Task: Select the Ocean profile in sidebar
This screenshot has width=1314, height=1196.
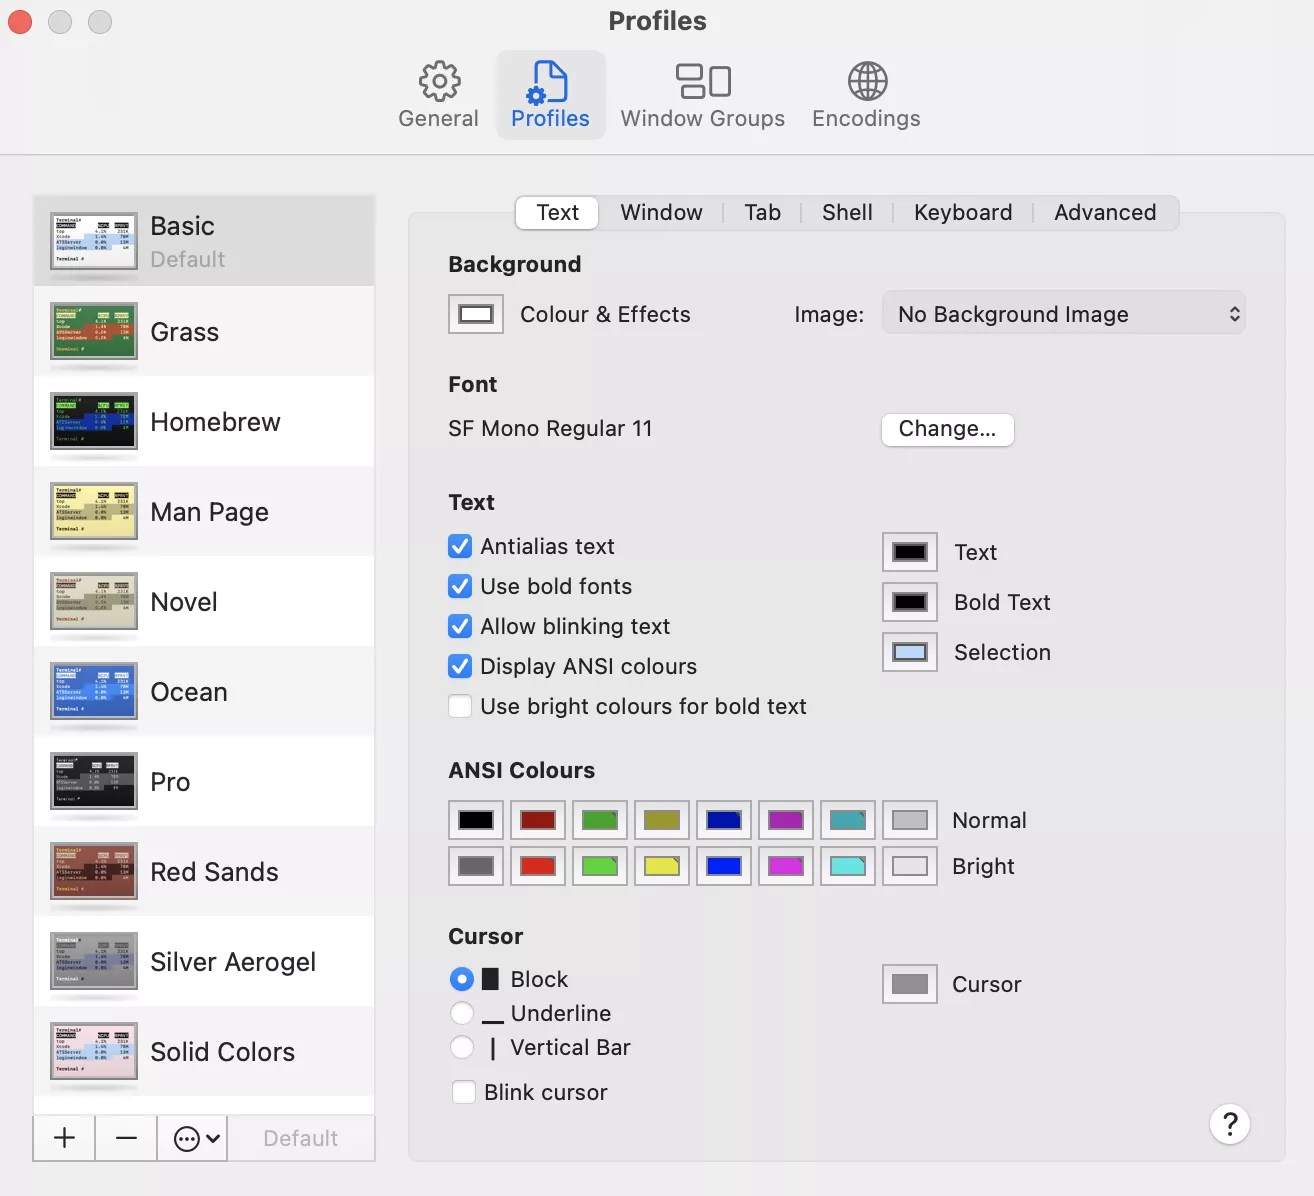Action: [x=189, y=692]
